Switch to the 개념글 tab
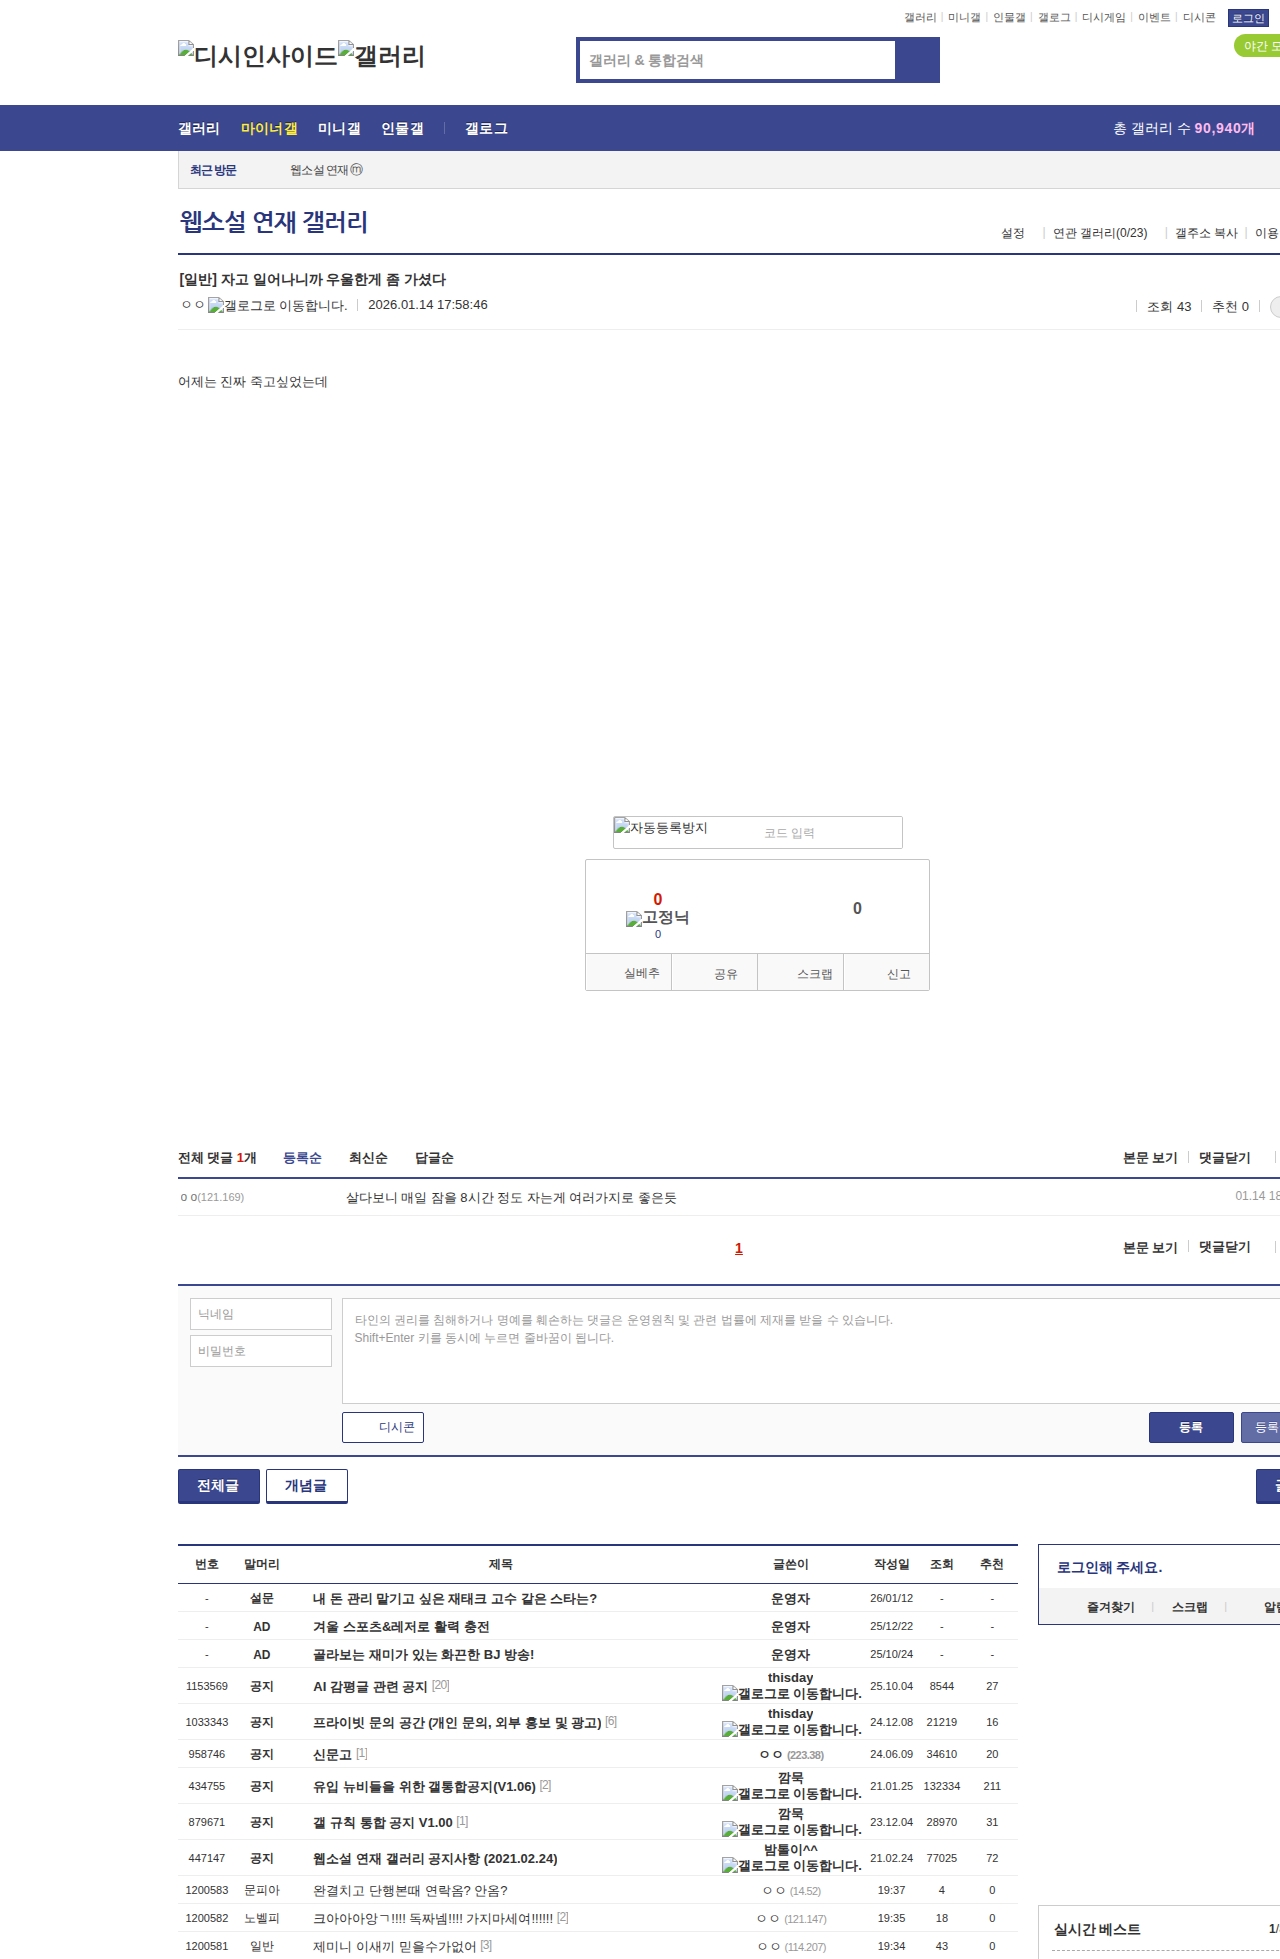This screenshot has height=1959, width=1280. coord(306,1486)
